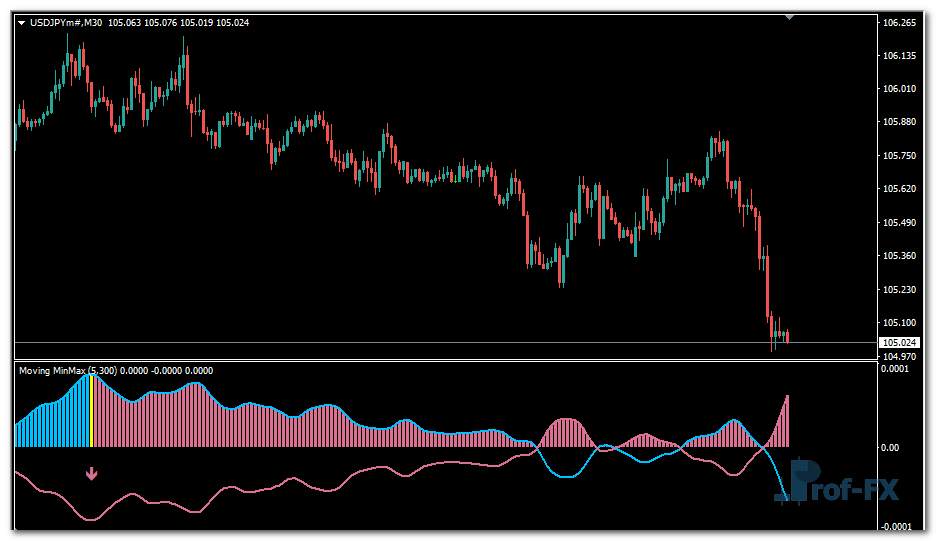The height and width of the screenshot is (541, 936).
Task: Click the 106.265 price scale label
Action: (x=899, y=22)
